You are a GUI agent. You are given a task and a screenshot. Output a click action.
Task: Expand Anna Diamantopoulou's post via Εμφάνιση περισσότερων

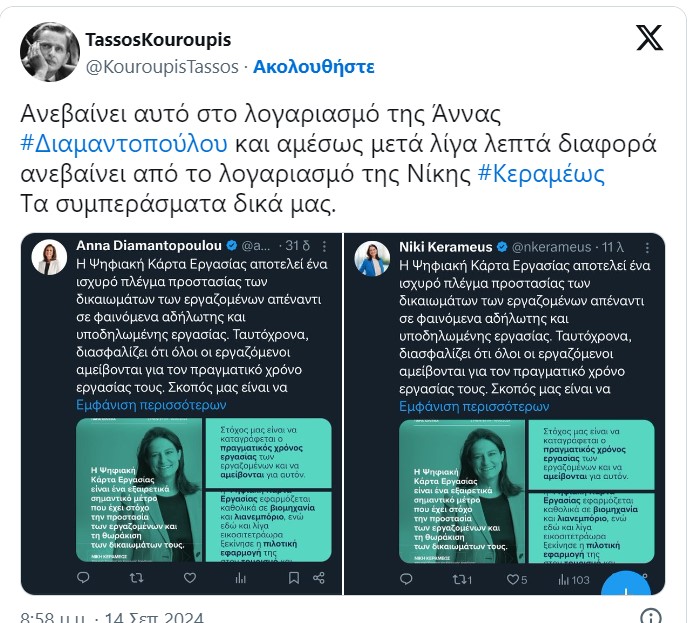pyautogui.click(x=151, y=405)
